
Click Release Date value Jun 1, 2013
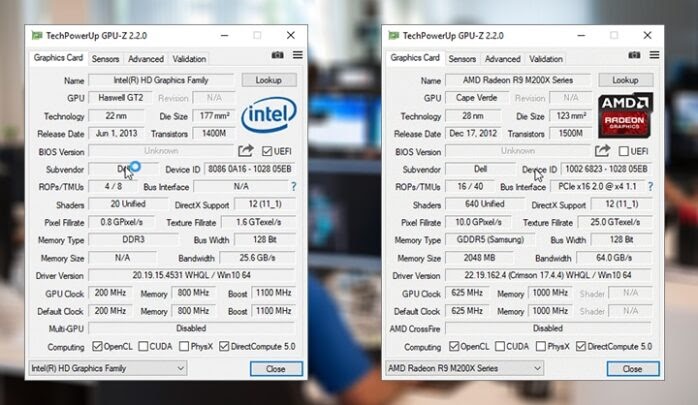116,134
